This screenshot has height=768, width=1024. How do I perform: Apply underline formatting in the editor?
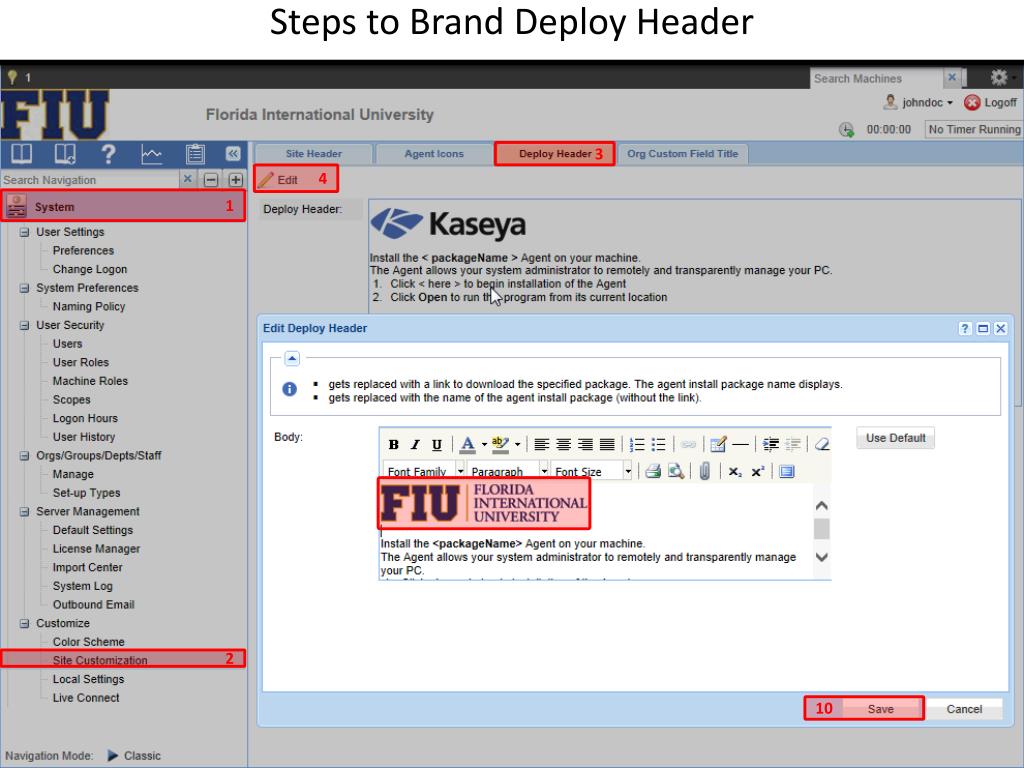pos(437,445)
